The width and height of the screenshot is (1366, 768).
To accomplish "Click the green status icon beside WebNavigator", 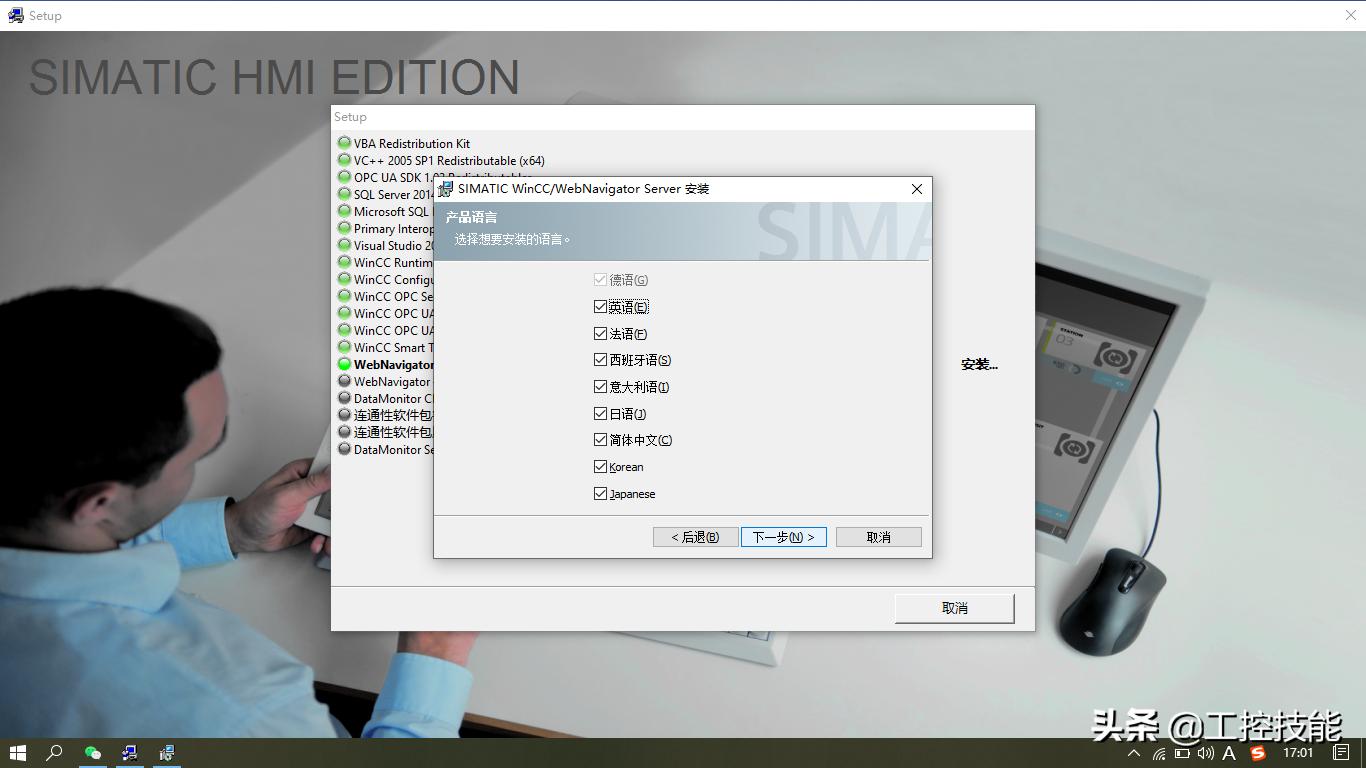I will click(343, 364).
